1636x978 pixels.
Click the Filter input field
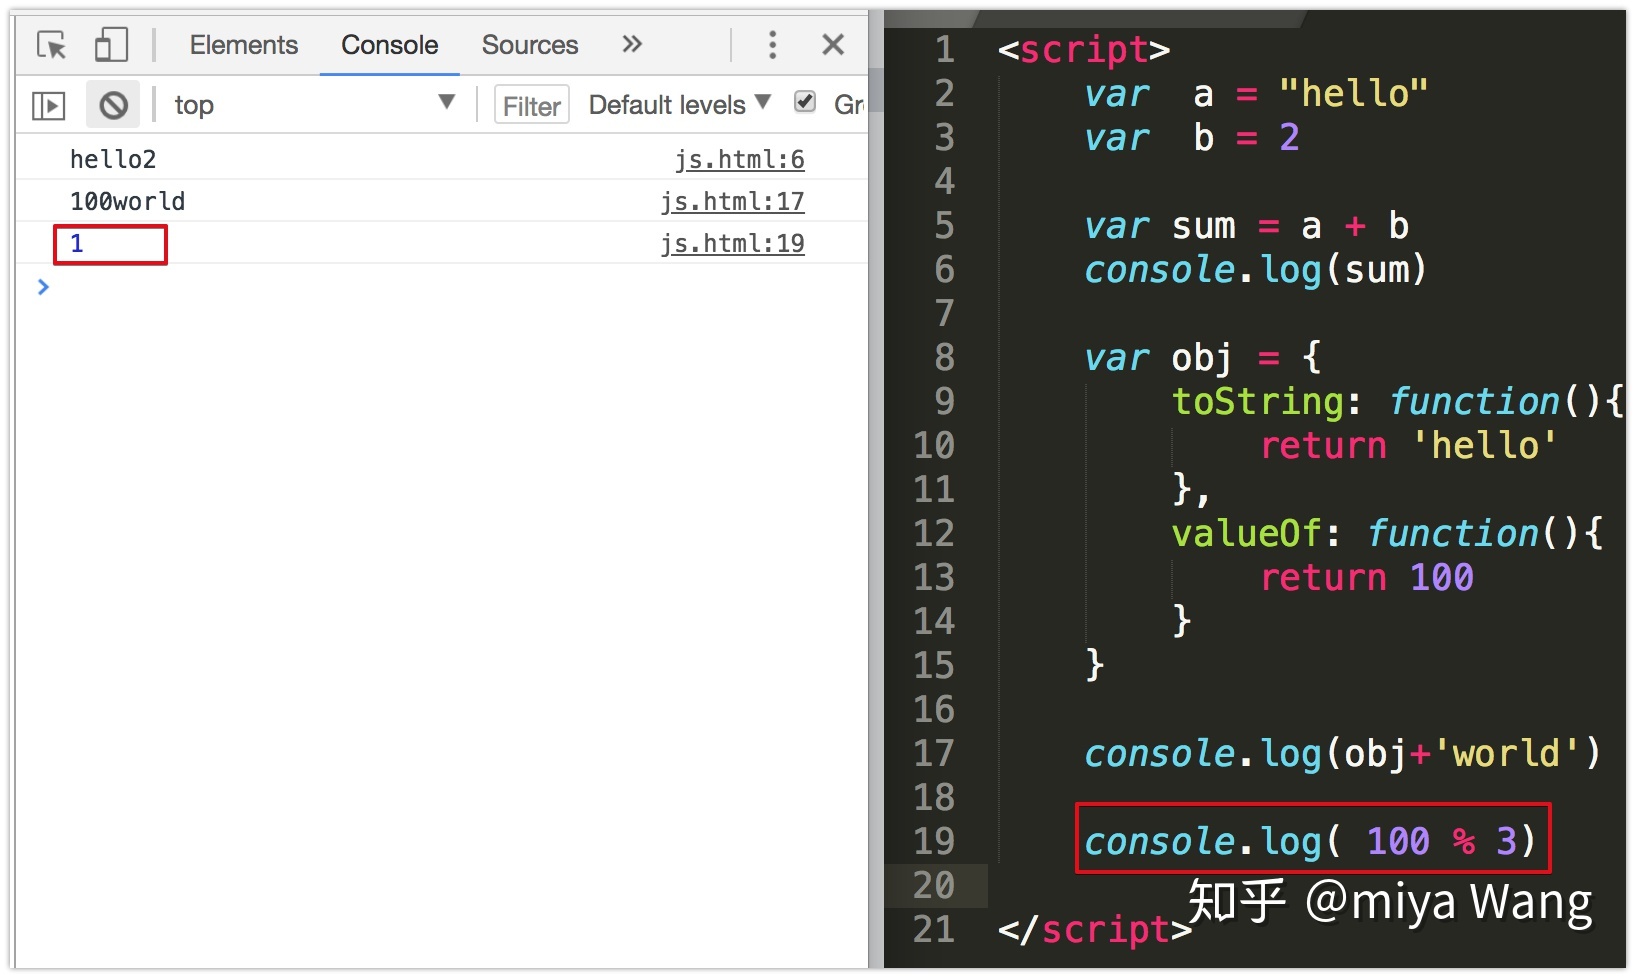pyautogui.click(x=531, y=104)
